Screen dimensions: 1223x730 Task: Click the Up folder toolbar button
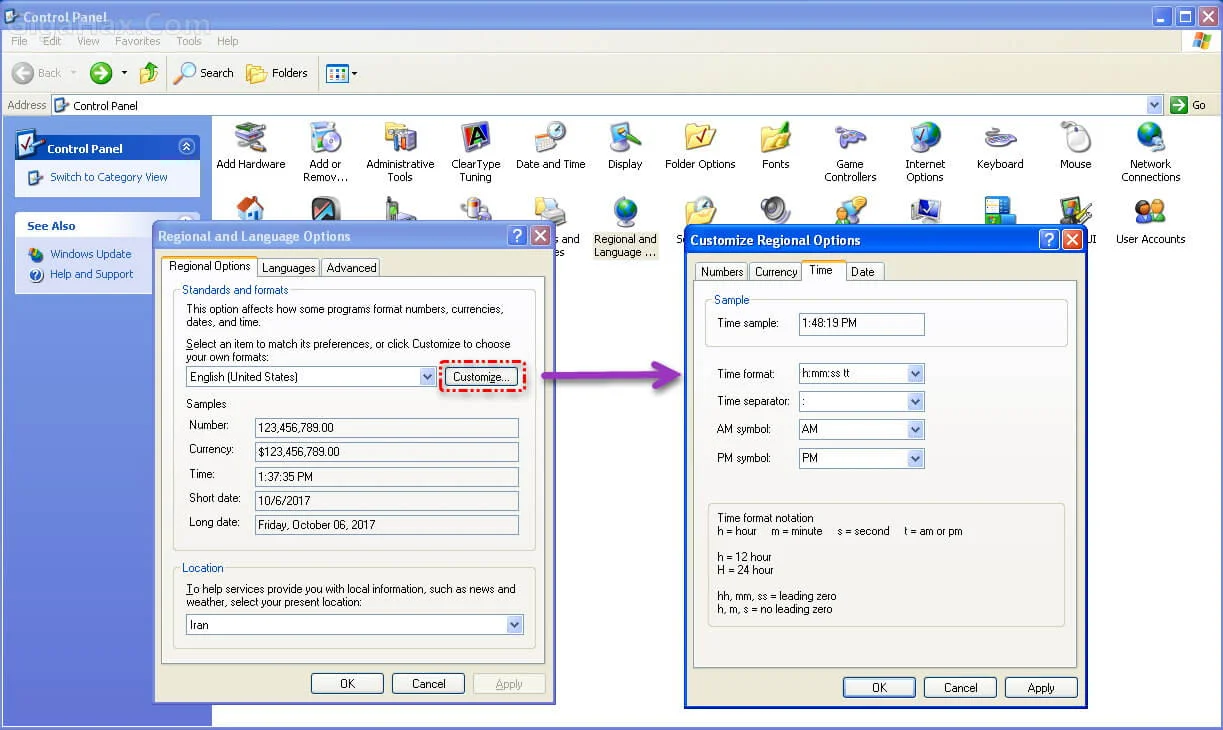(x=149, y=73)
